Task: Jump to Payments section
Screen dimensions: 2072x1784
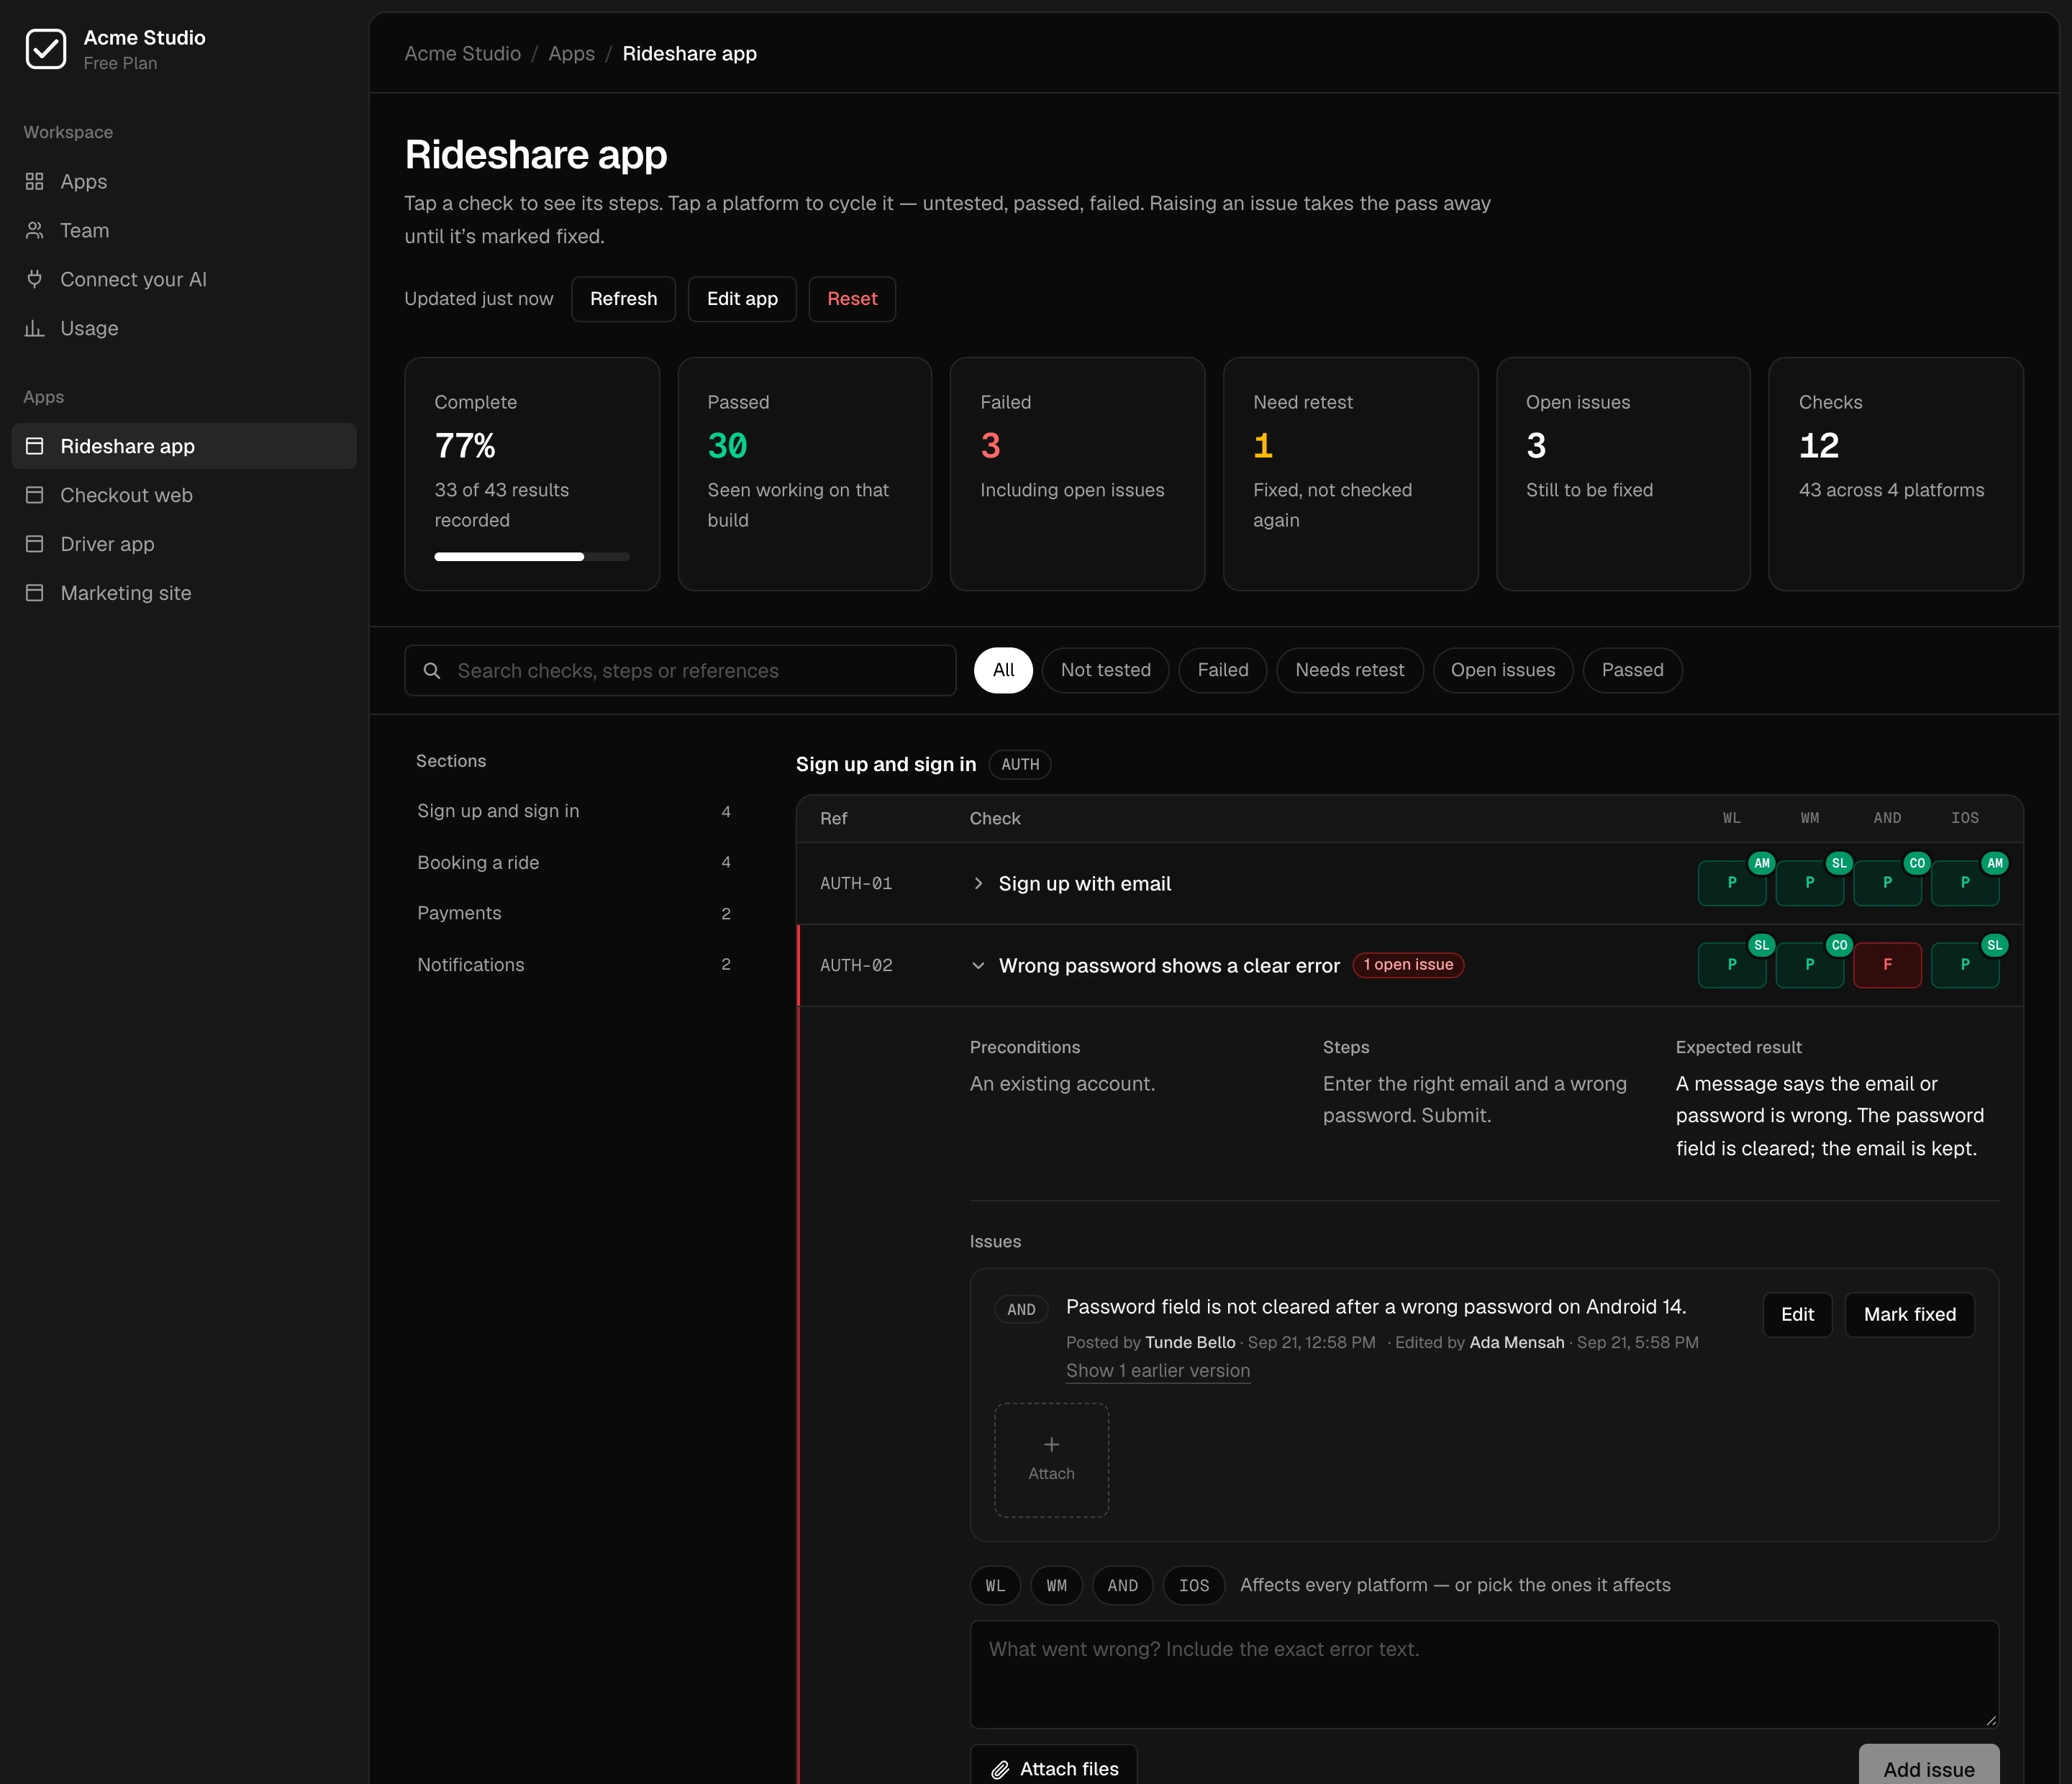Action: [x=574, y=913]
